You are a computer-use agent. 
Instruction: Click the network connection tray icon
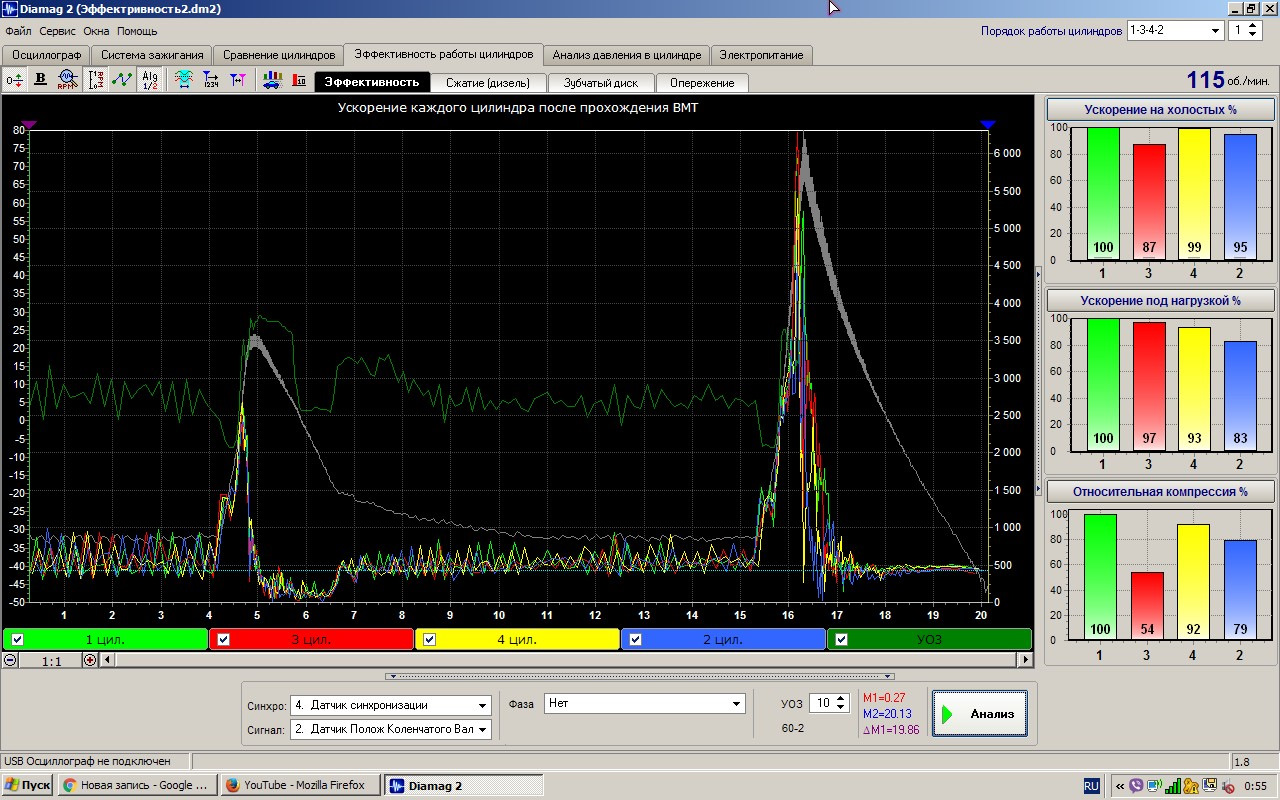tap(1154, 785)
